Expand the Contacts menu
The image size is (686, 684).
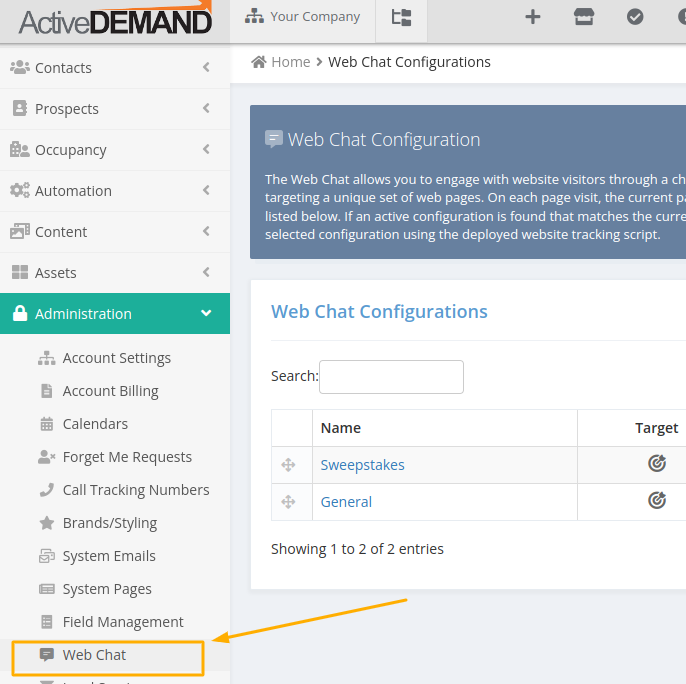[x=115, y=68]
